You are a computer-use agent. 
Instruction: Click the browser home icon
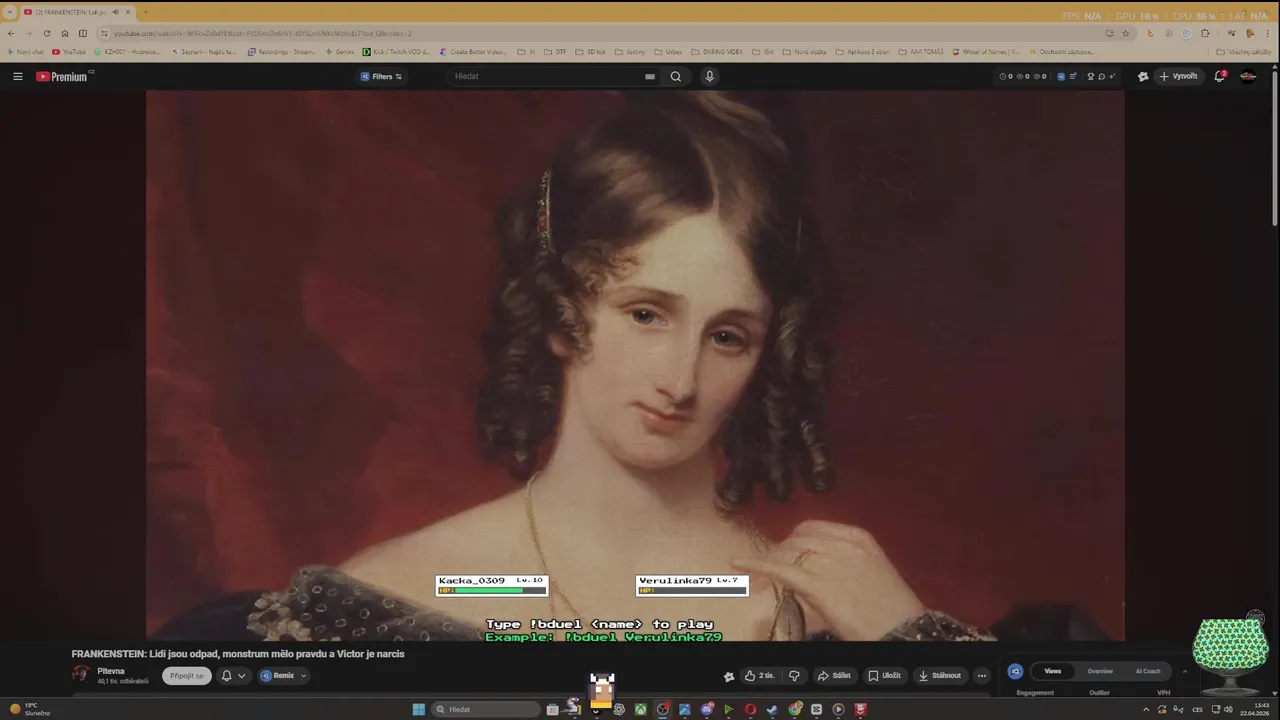65,33
